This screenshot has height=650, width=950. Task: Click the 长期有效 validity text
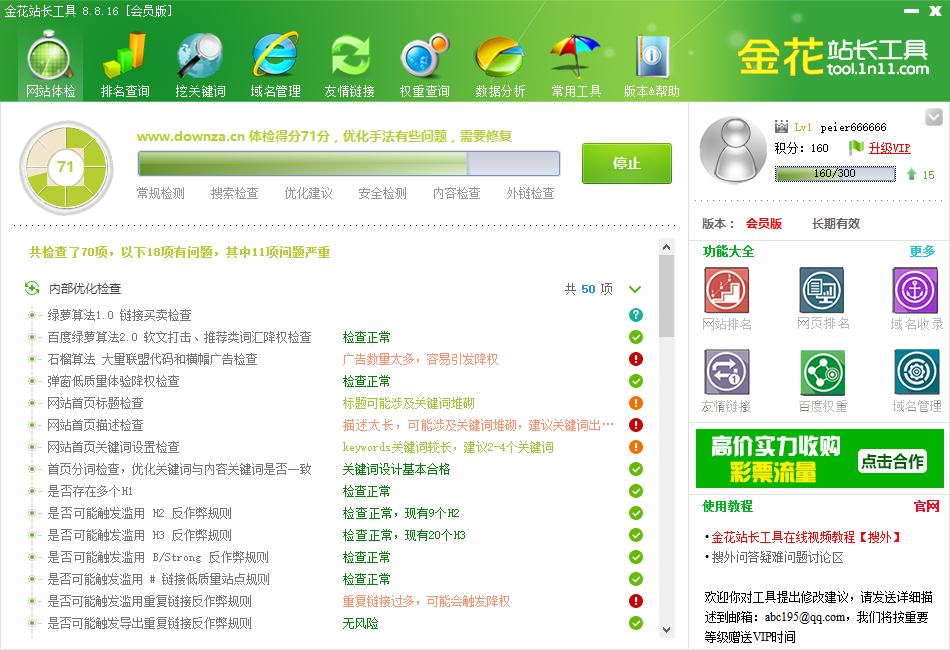click(835, 224)
